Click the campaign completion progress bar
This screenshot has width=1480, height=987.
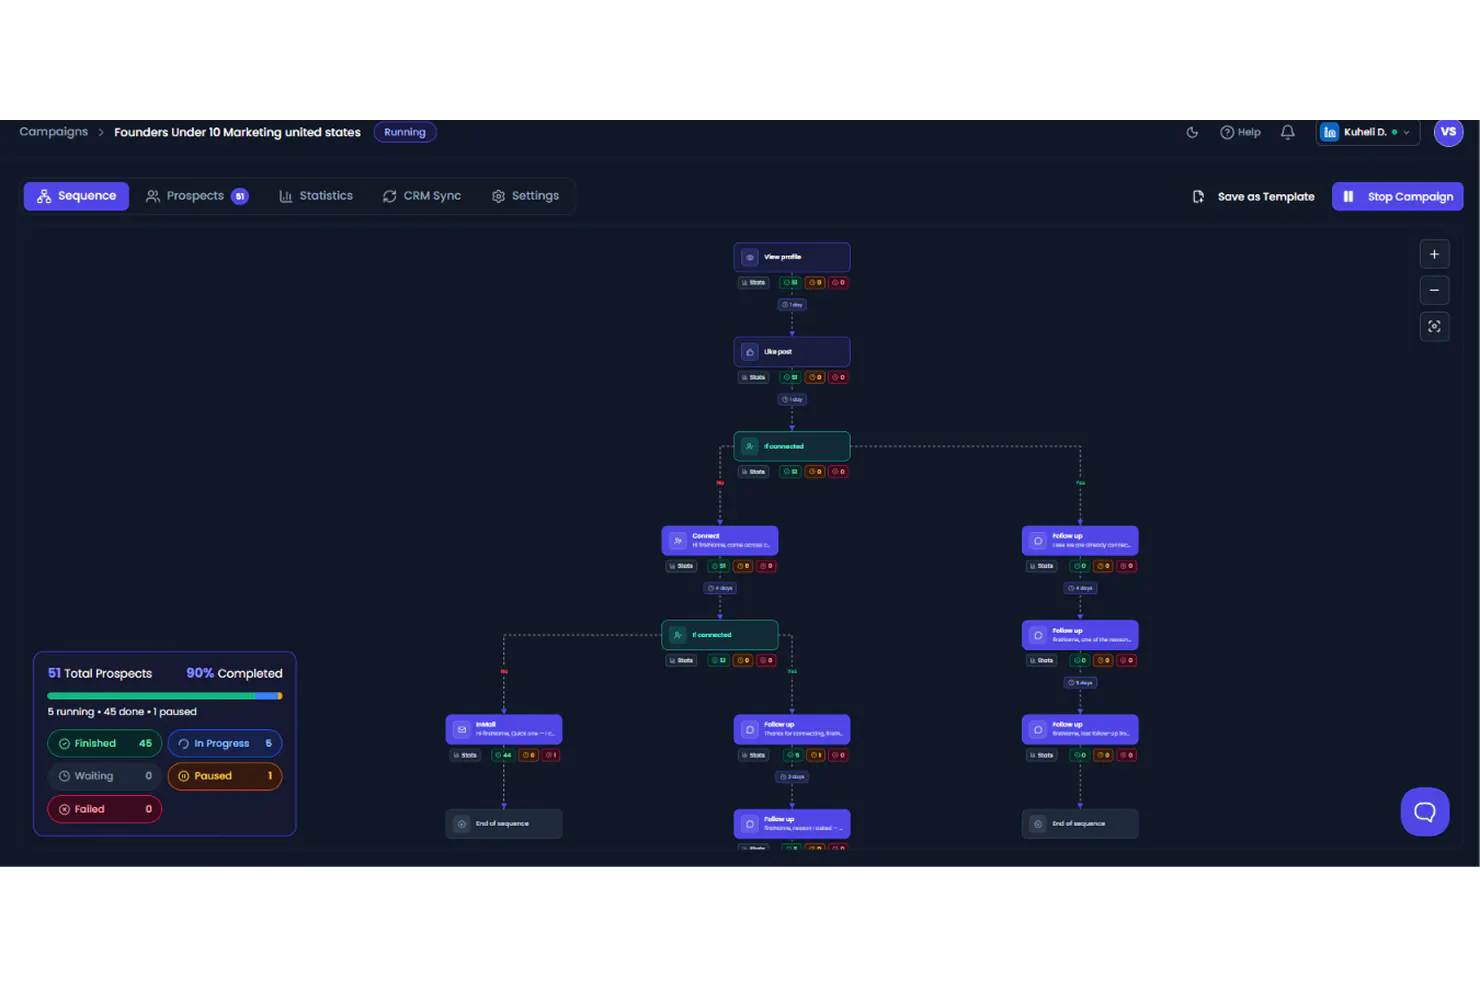click(165, 696)
